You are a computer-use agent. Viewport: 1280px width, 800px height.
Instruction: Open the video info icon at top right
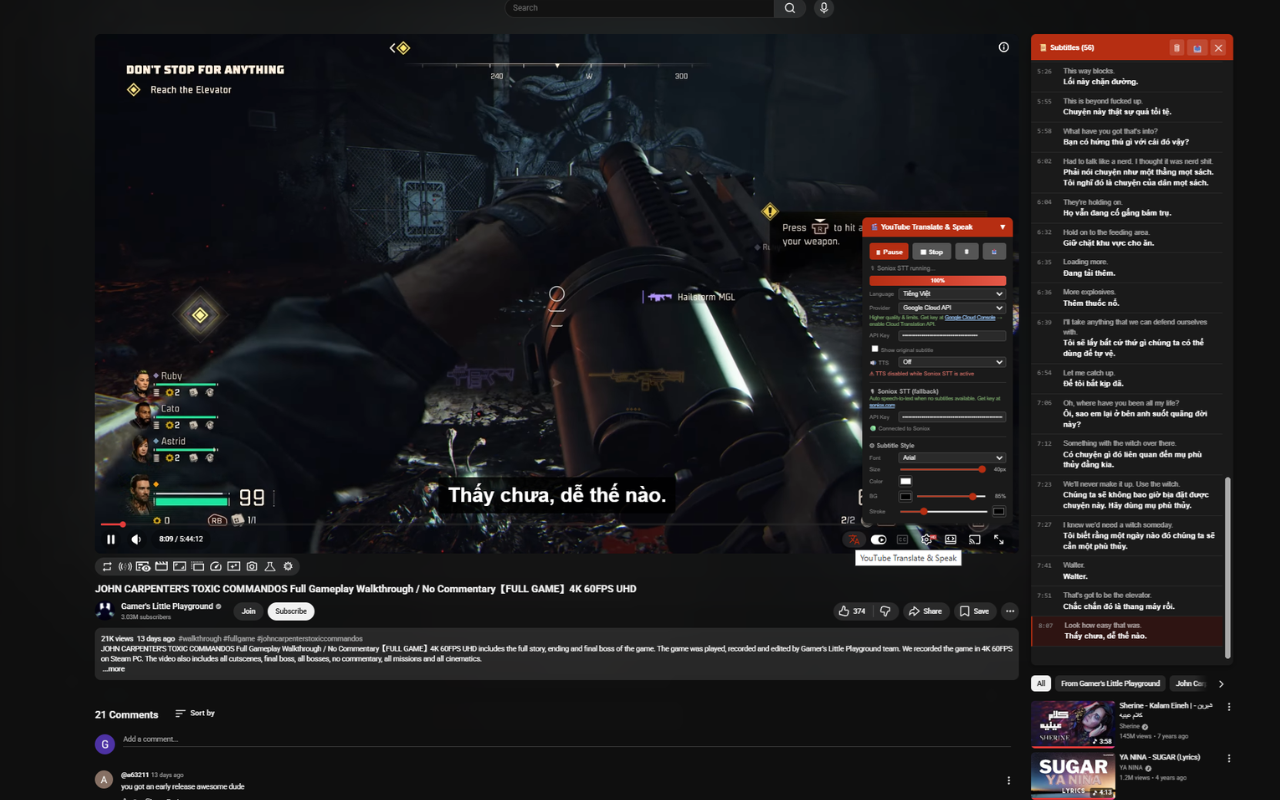coord(1004,47)
